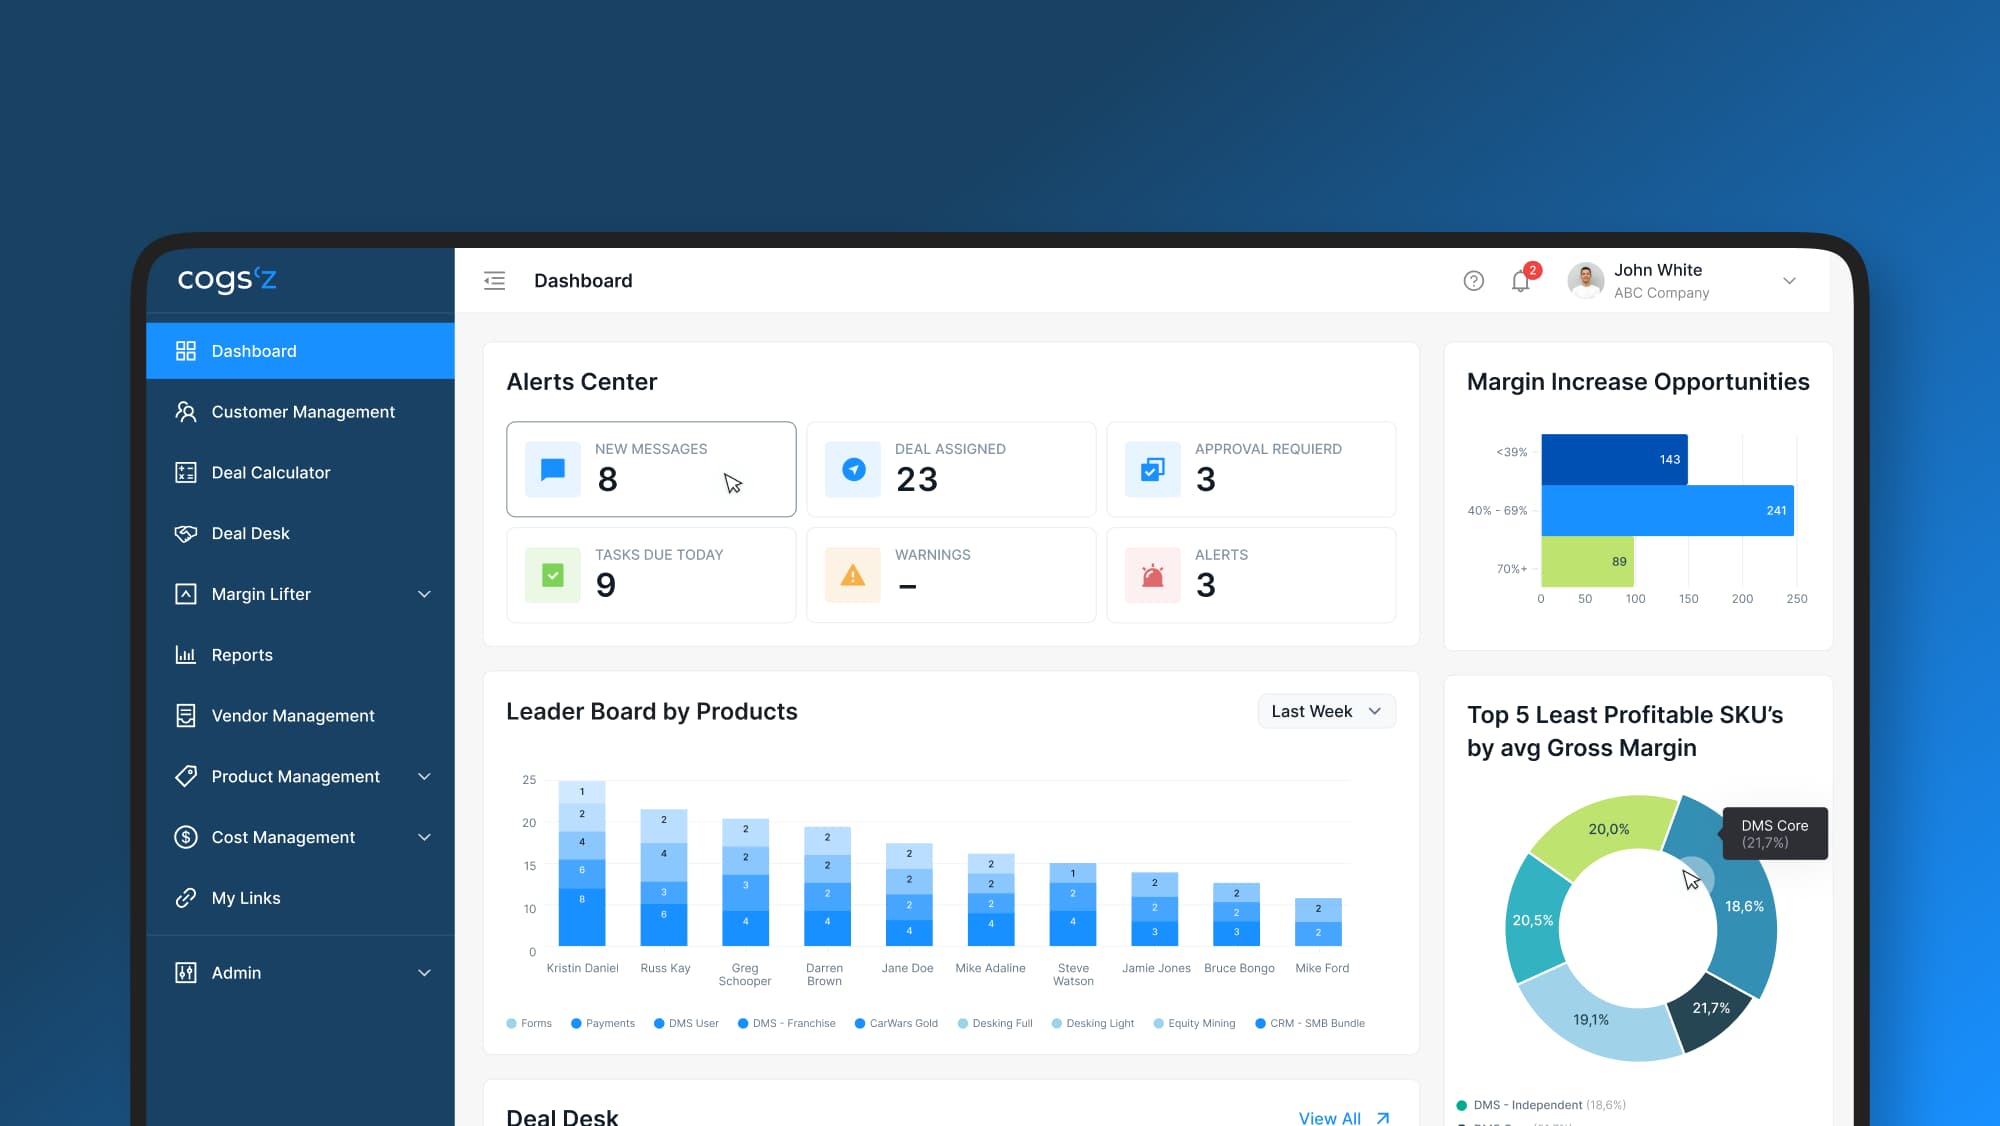2000x1126 pixels.
Task: Click the Reports bar chart icon
Action: point(186,655)
